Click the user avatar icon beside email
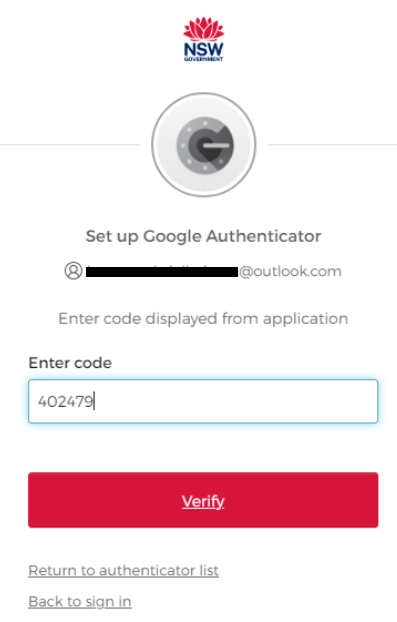397x622 pixels. click(x=73, y=271)
